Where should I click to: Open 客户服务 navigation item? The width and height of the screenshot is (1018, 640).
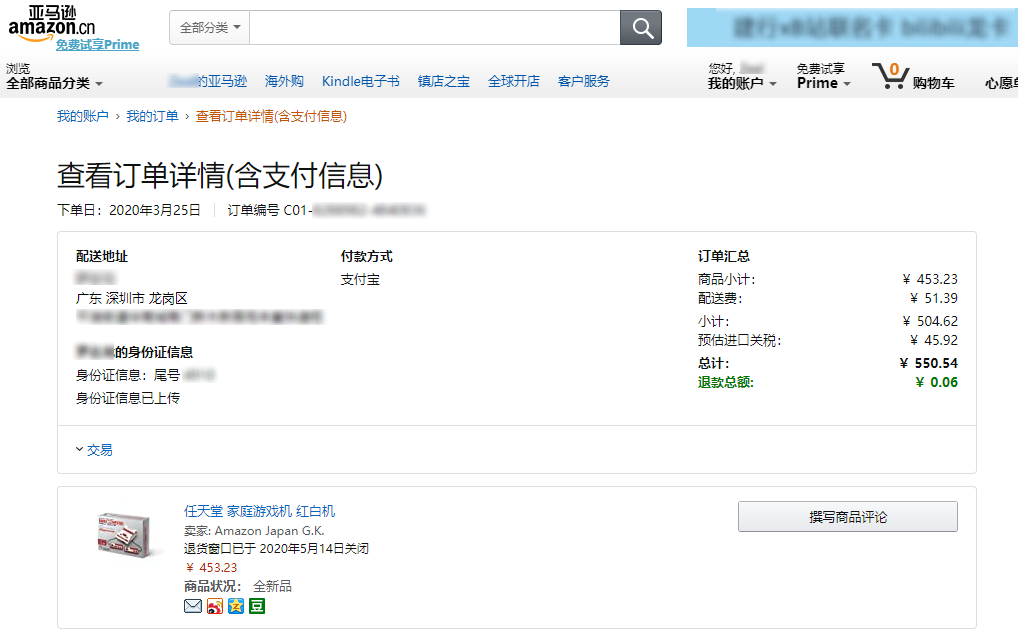(x=584, y=81)
